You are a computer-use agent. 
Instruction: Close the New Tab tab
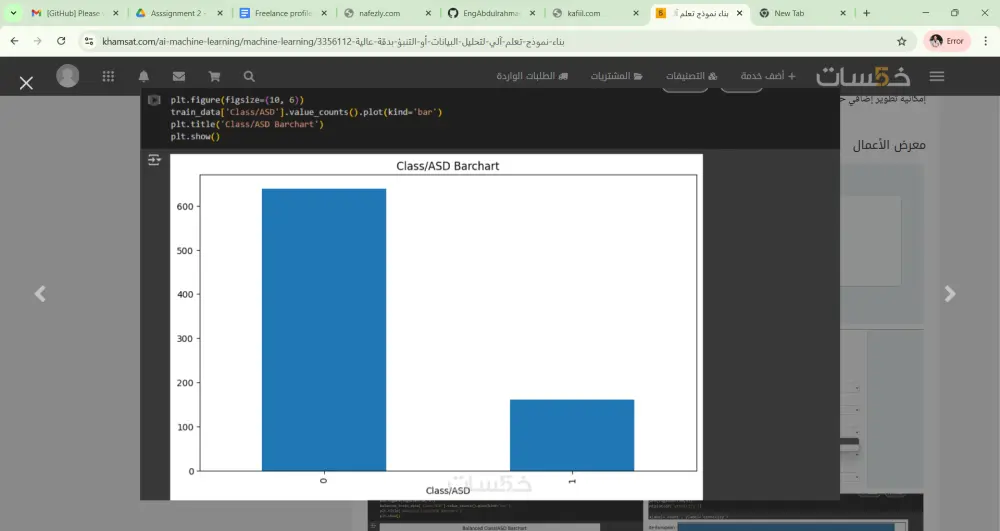click(843, 13)
